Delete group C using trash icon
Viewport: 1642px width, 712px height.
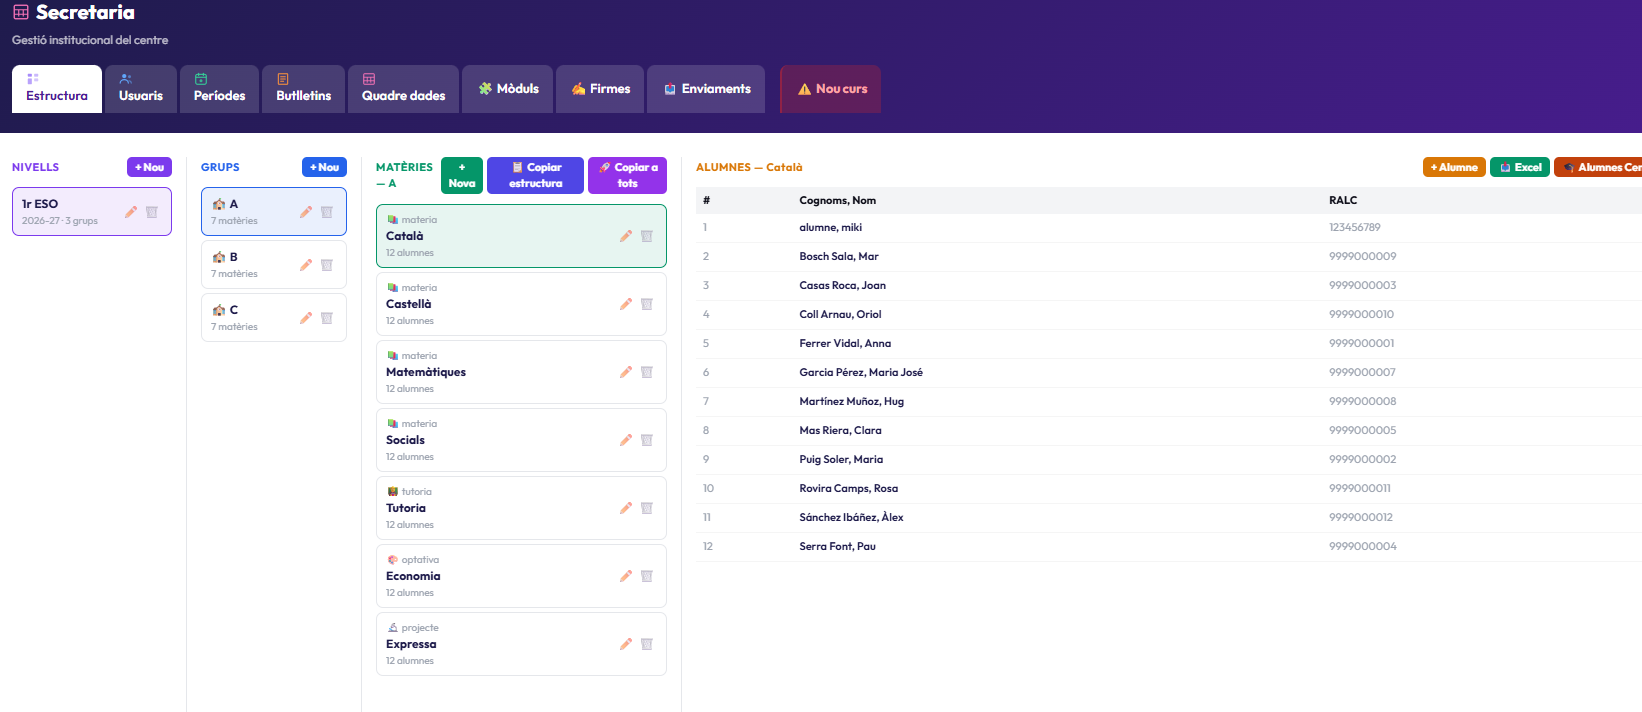pyautogui.click(x=327, y=318)
